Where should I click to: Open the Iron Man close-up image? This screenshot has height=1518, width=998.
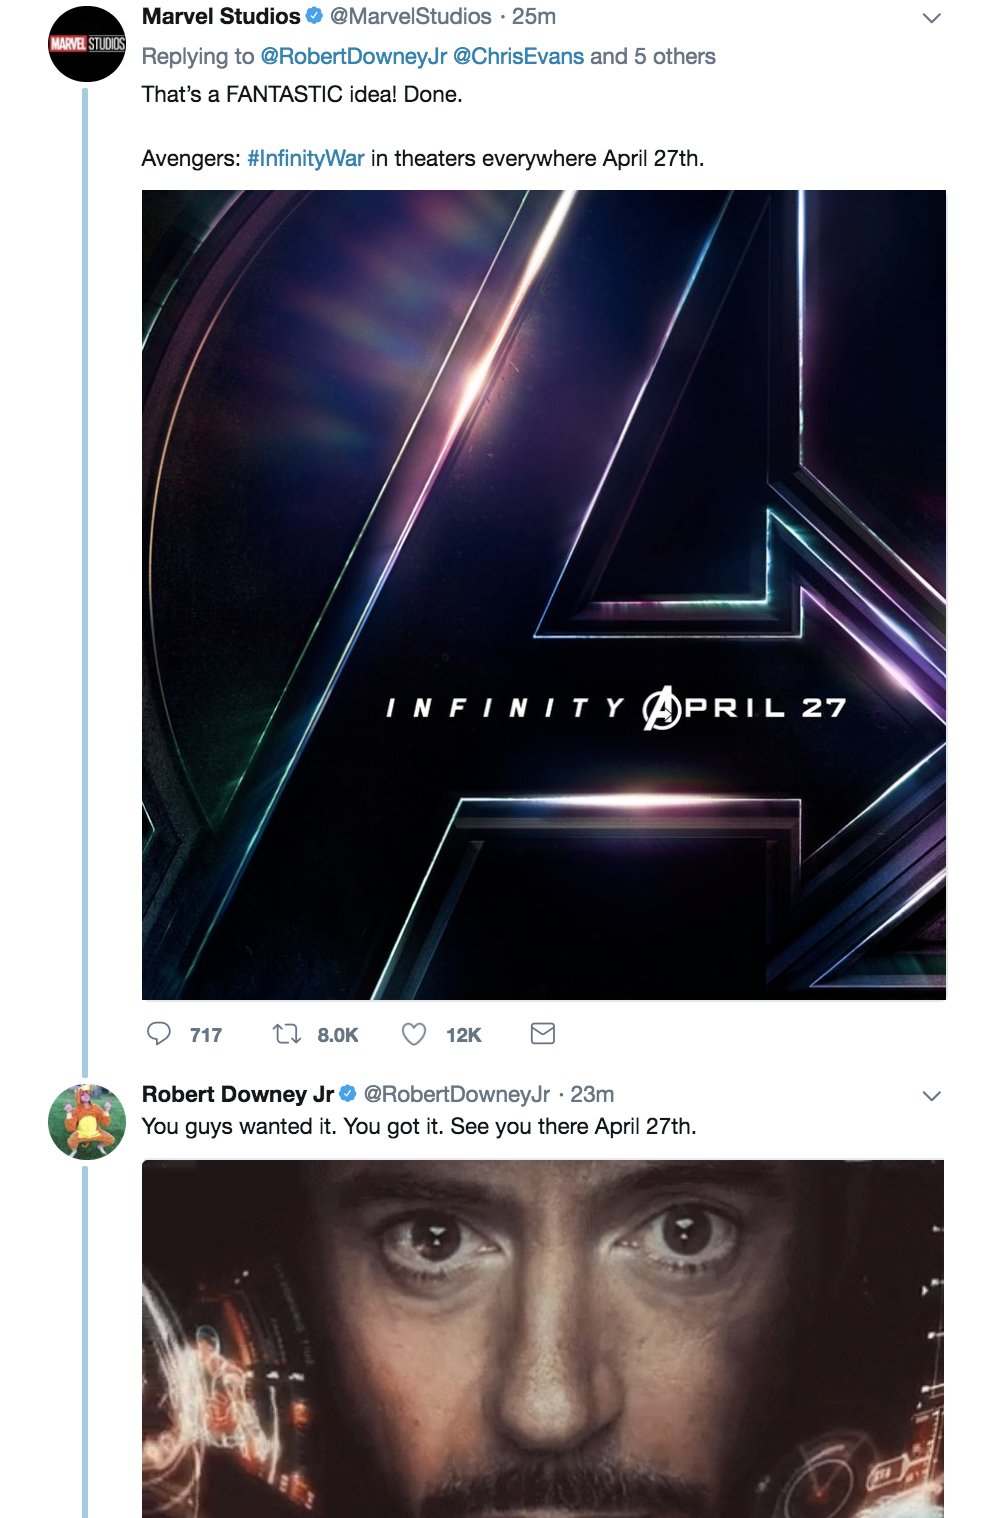[x=543, y=1338]
